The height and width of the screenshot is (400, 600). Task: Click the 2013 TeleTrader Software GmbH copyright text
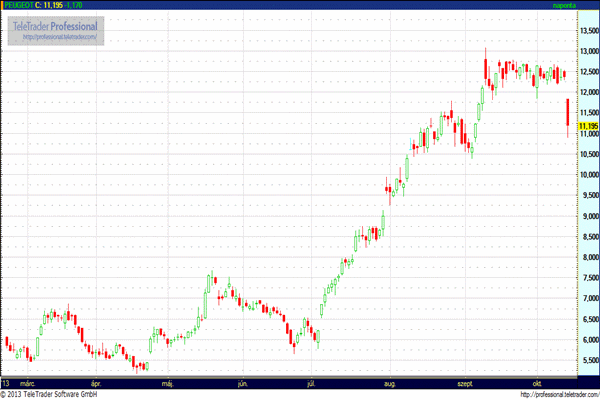pos(64,394)
